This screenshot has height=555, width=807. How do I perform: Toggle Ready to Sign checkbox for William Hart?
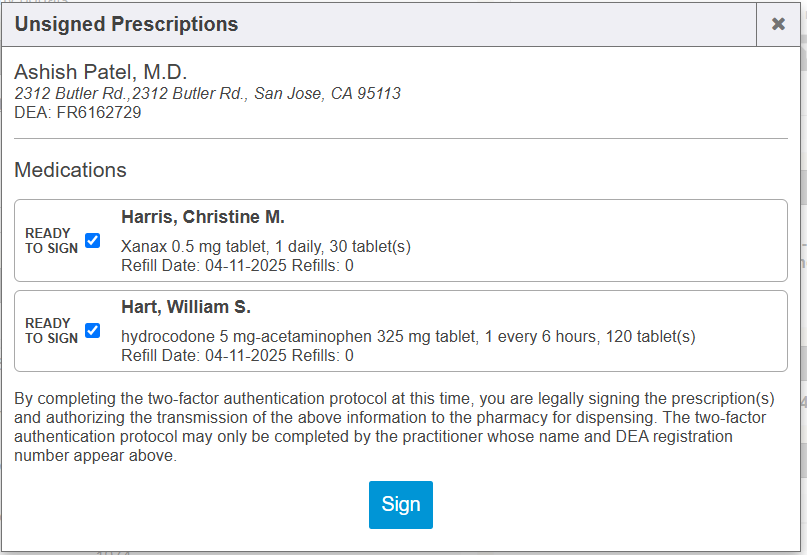tap(93, 330)
